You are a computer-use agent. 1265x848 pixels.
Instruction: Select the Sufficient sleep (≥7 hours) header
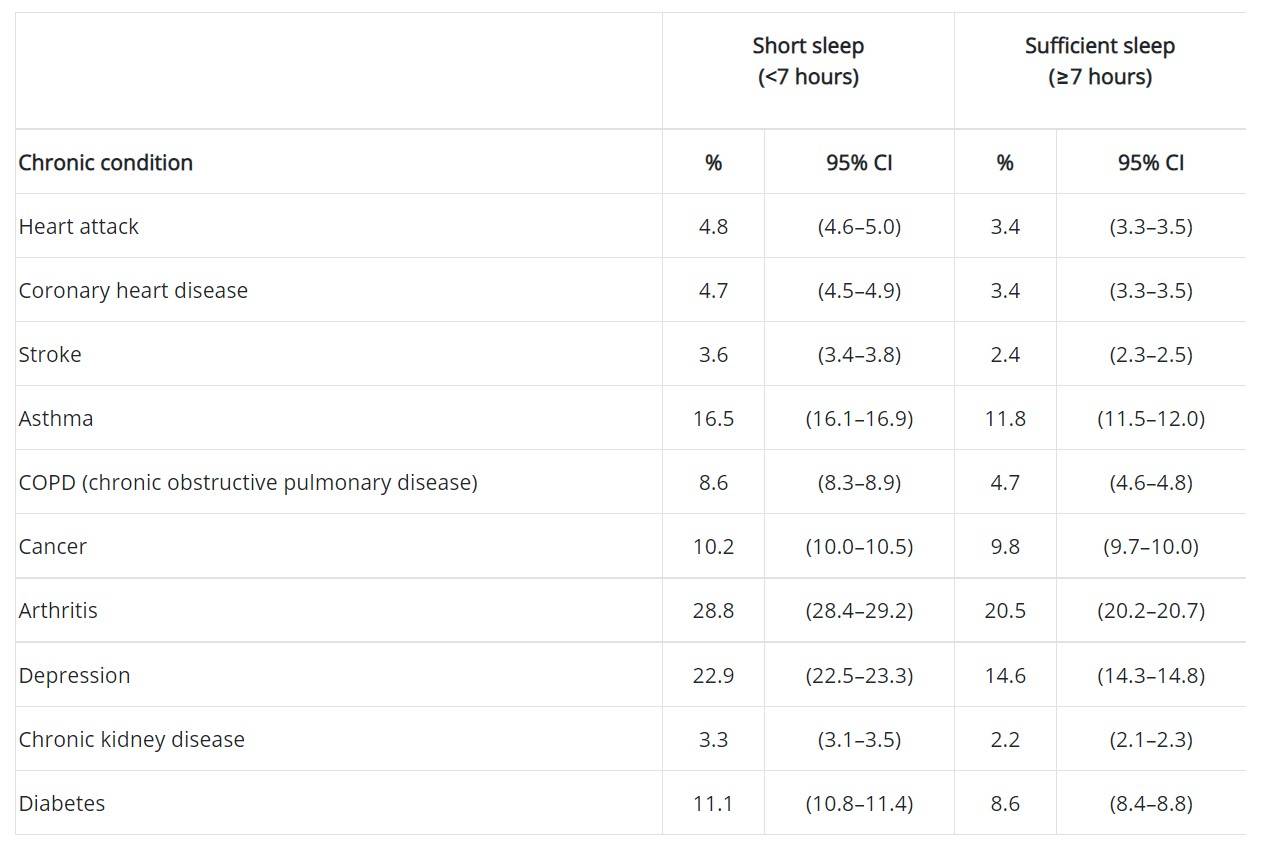1100,61
